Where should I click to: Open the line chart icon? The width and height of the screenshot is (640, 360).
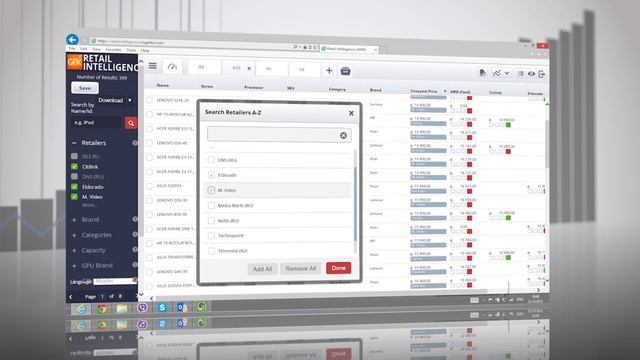click(x=496, y=73)
